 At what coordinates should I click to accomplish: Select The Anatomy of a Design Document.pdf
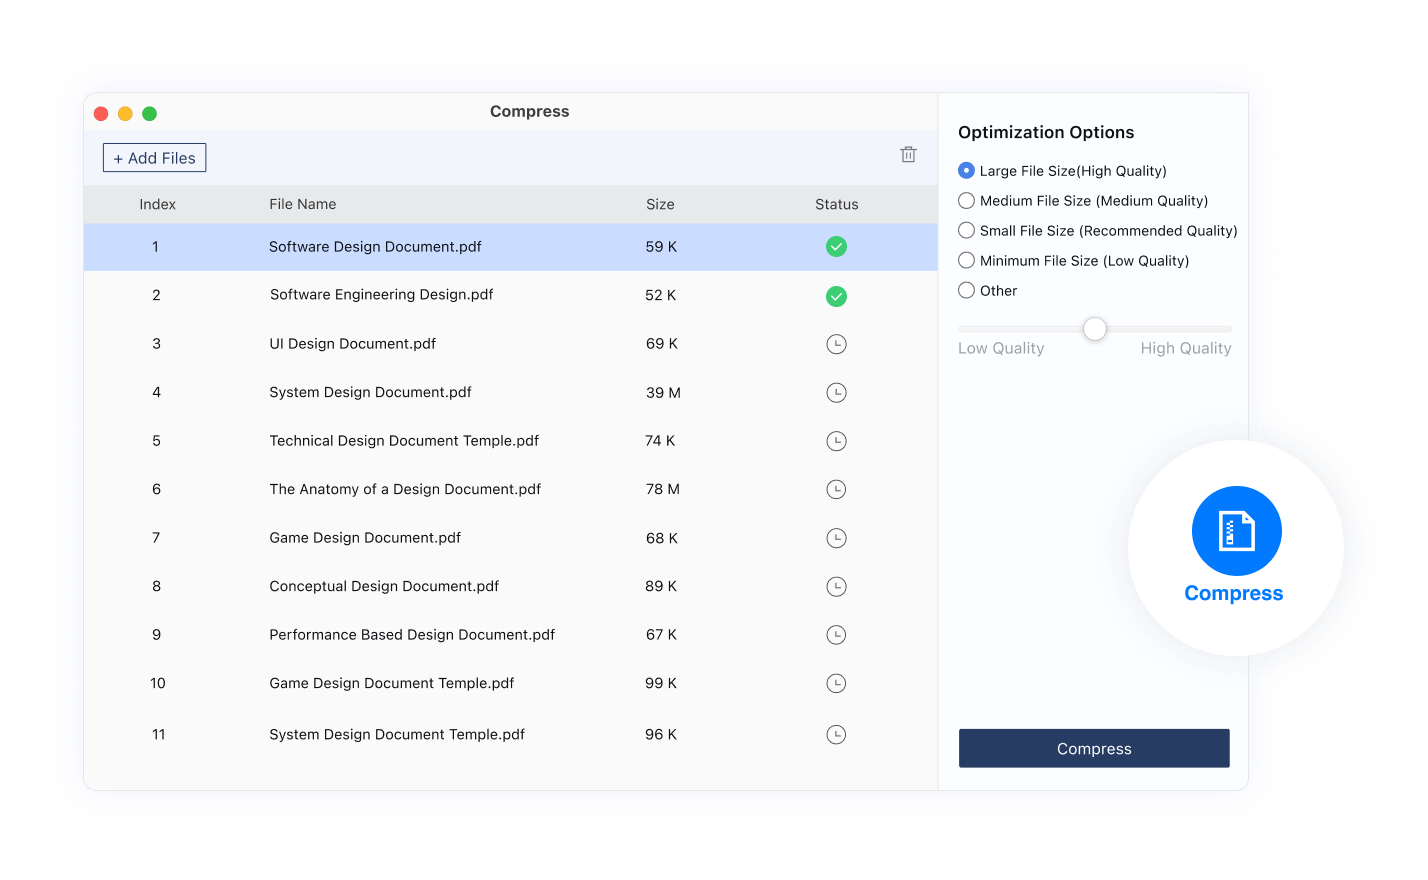(x=405, y=490)
